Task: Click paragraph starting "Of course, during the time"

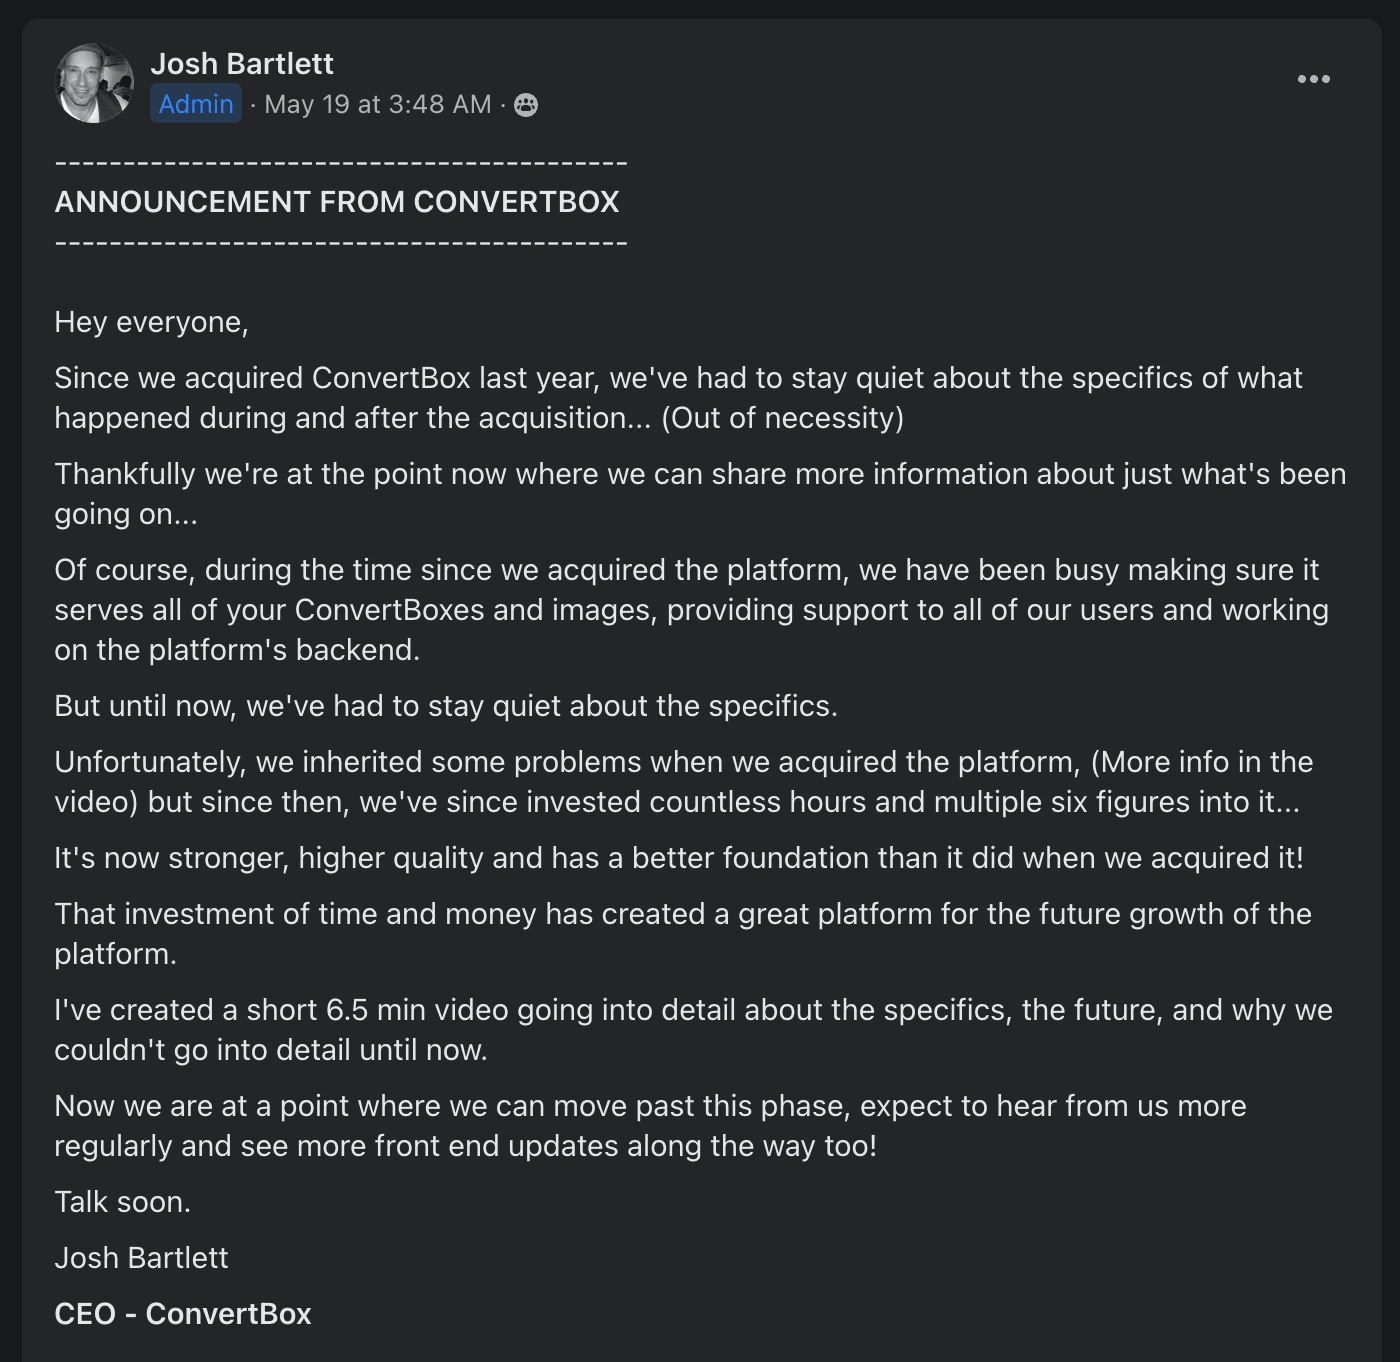Action: 691,610
